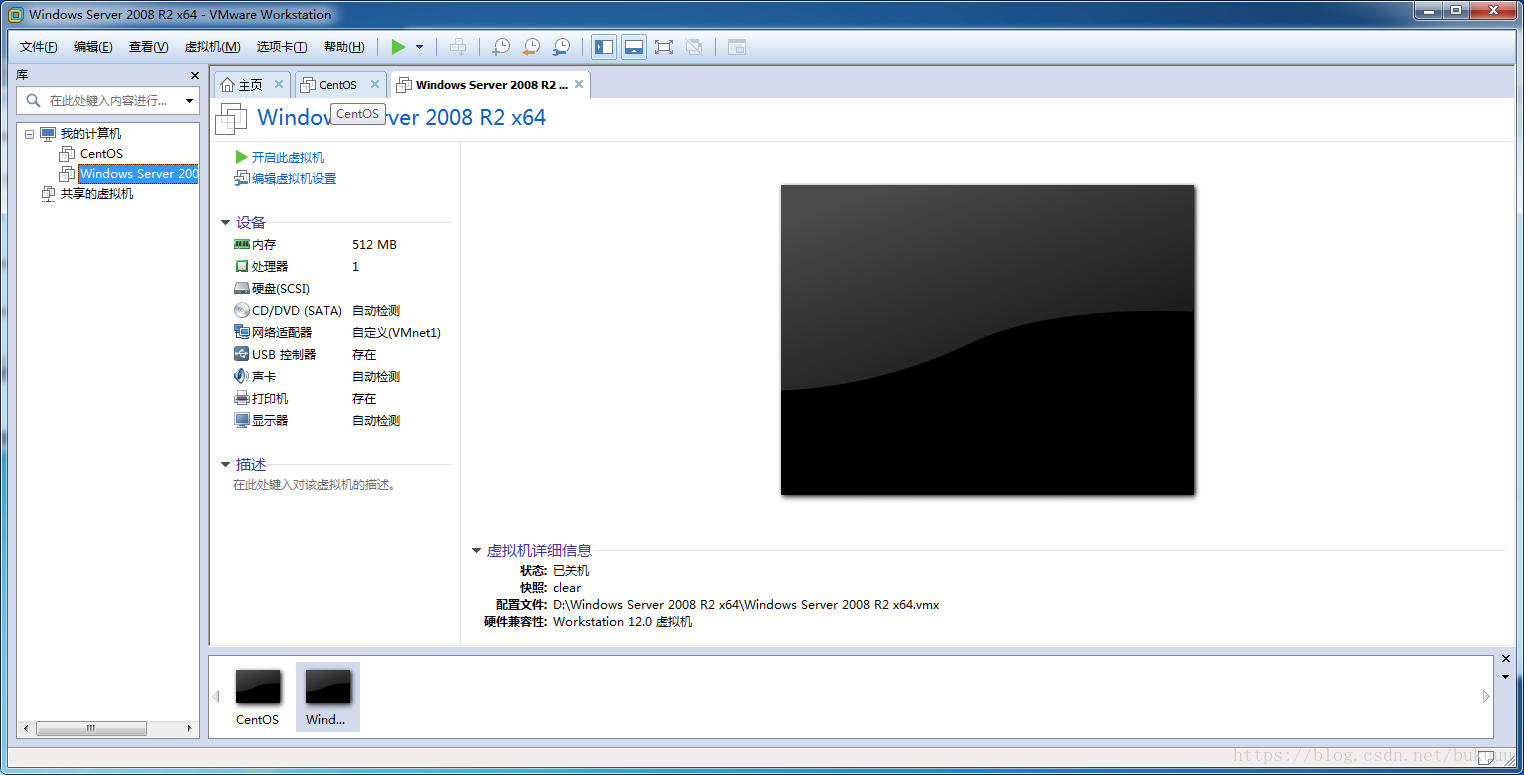This screenshot has width=1524, height=775.
Task: Collapse the 虚拟机详细信息 section
Action: [477, 550]
